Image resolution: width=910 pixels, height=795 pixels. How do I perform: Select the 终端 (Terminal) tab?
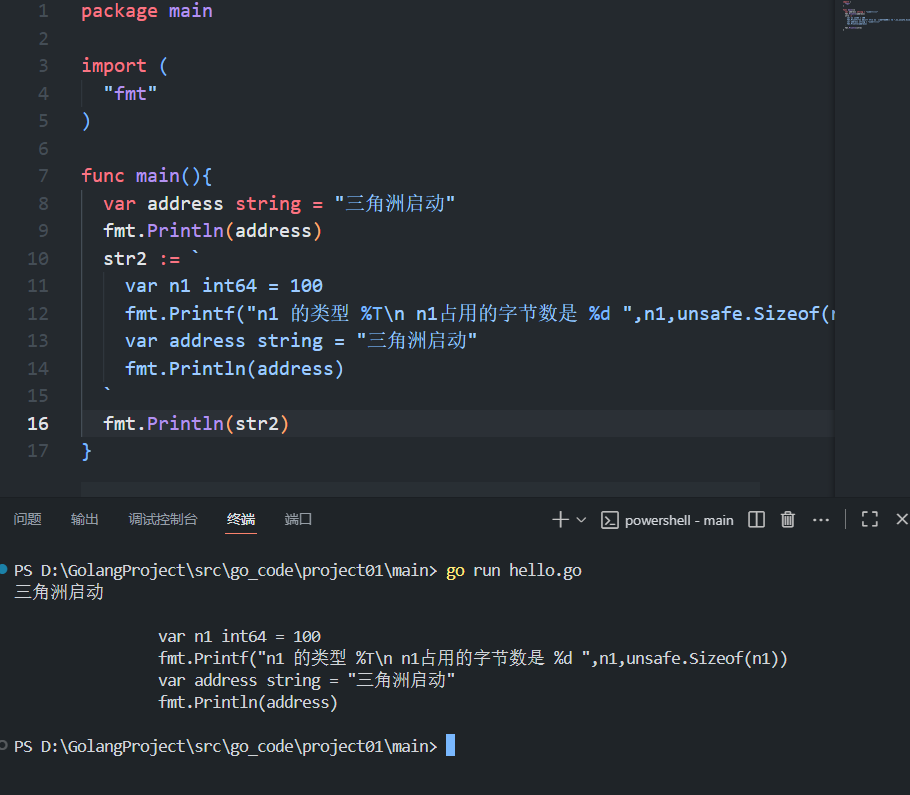[x=241, y=519]
